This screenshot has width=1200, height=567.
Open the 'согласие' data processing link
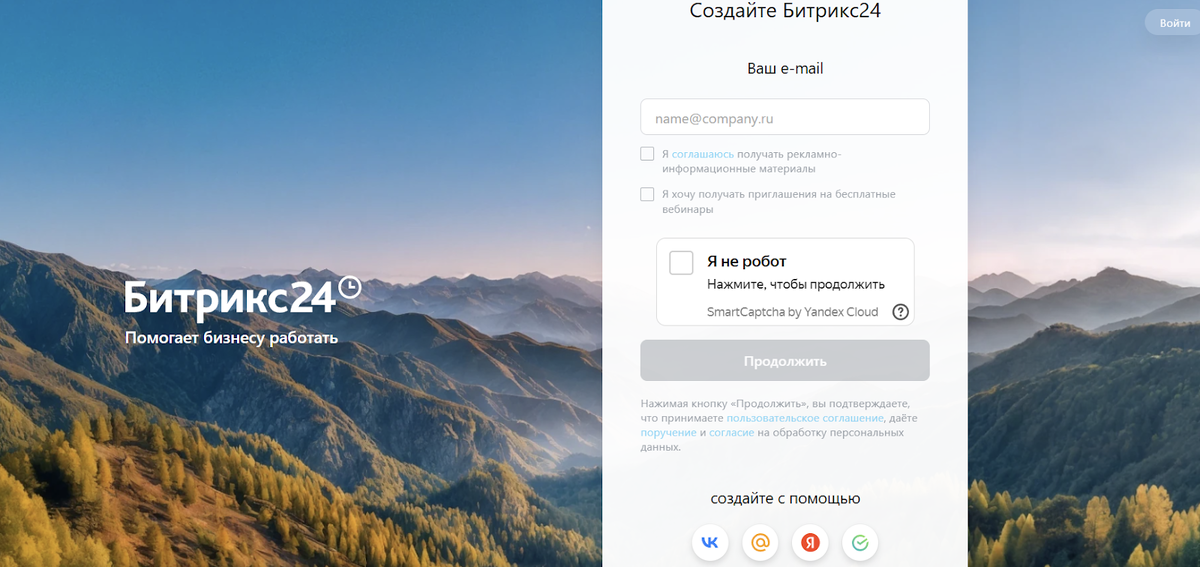pos(732,433)
